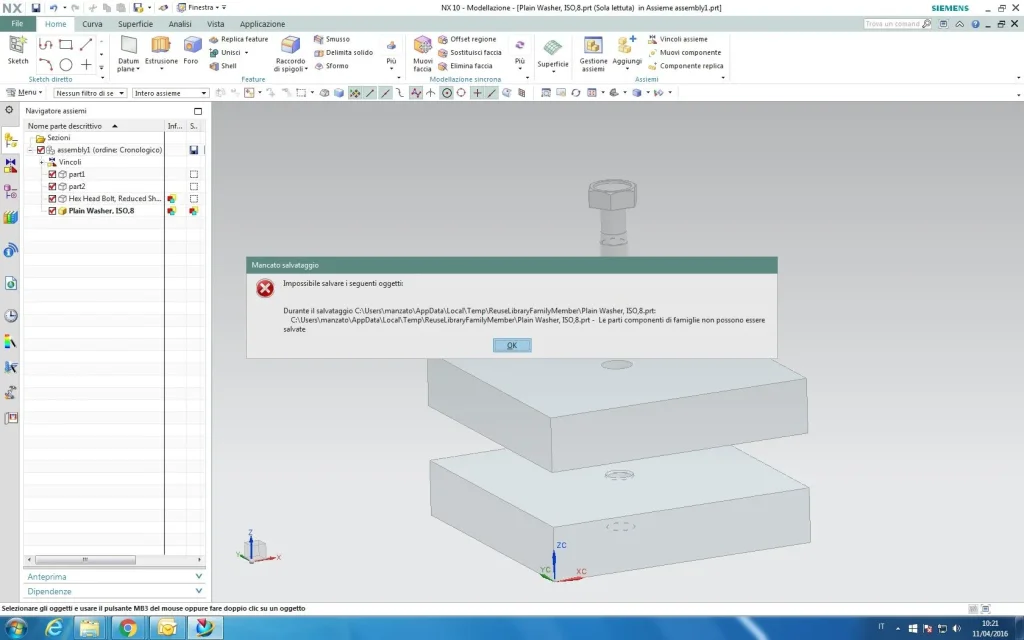Uncheck the part1 component checkbox
This screenshot has height=640, width=1024.
coord(53,174)
